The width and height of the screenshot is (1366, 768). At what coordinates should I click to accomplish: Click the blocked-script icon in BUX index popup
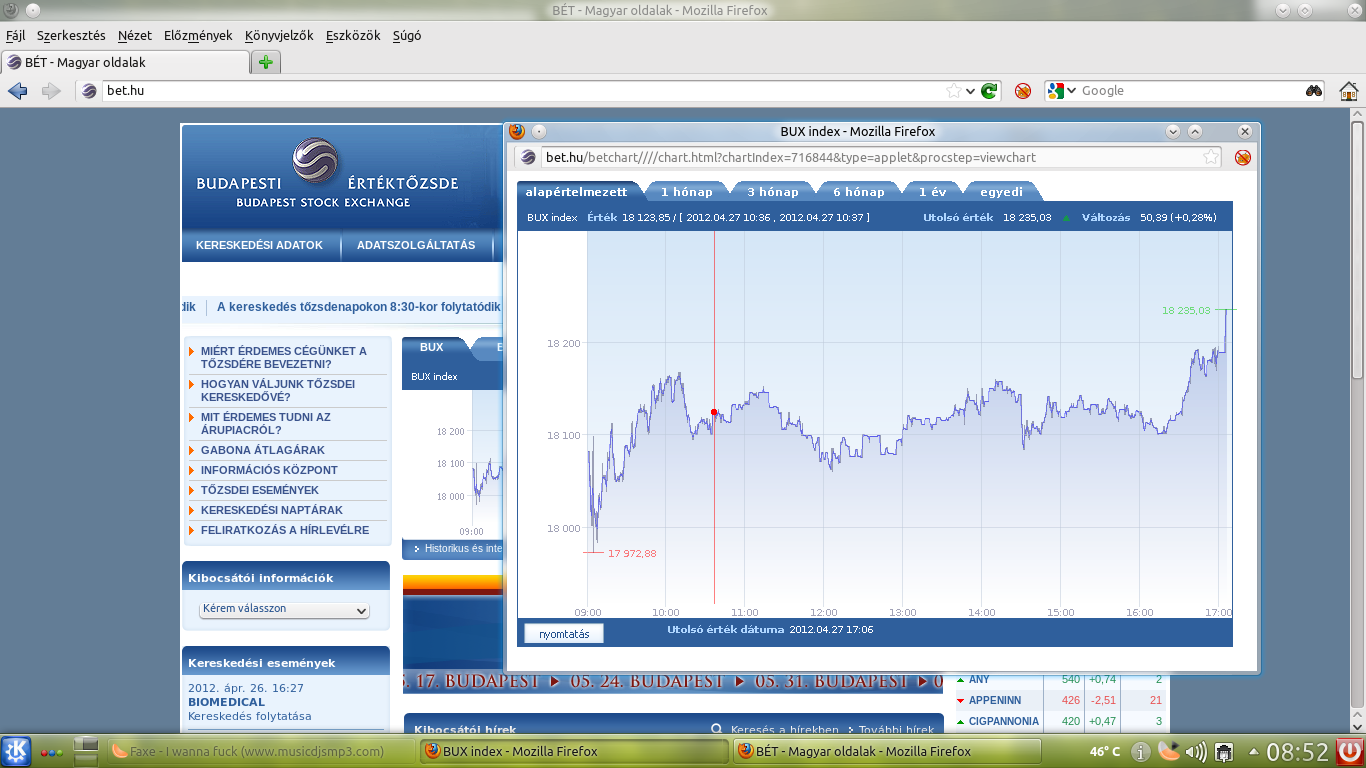click(1243, 157)
